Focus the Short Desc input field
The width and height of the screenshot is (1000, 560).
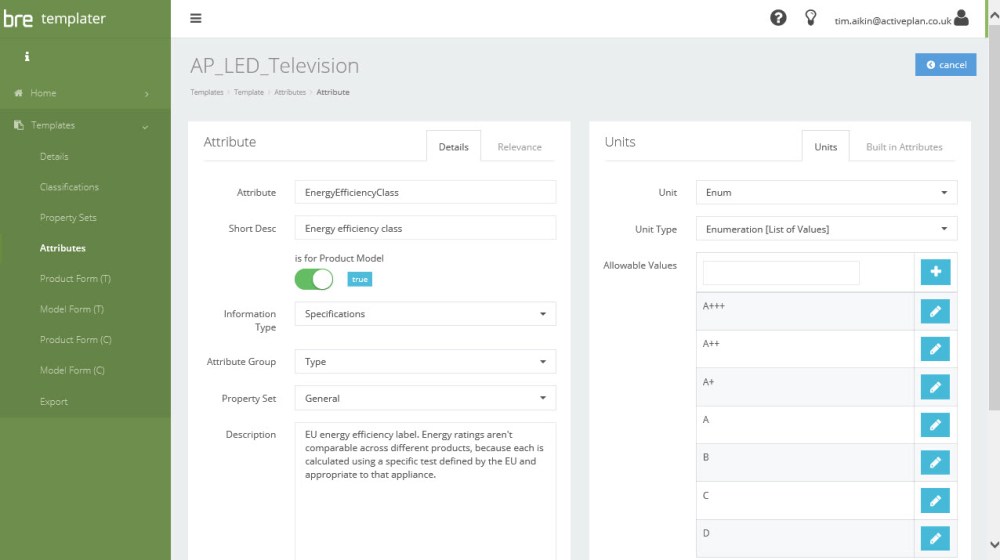click(x=425, y=228)
